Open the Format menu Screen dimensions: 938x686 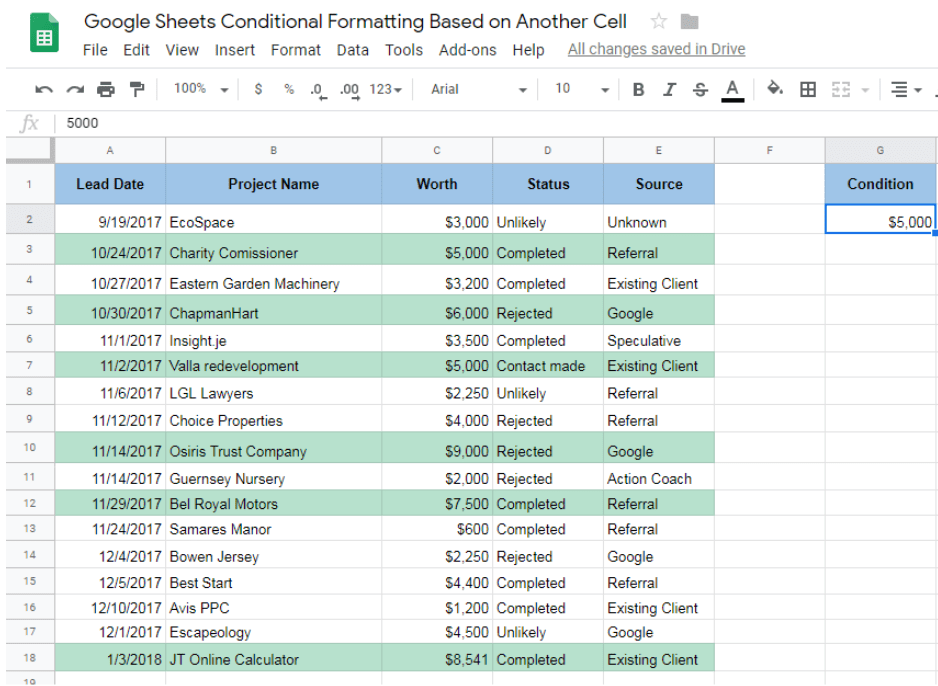296,50
